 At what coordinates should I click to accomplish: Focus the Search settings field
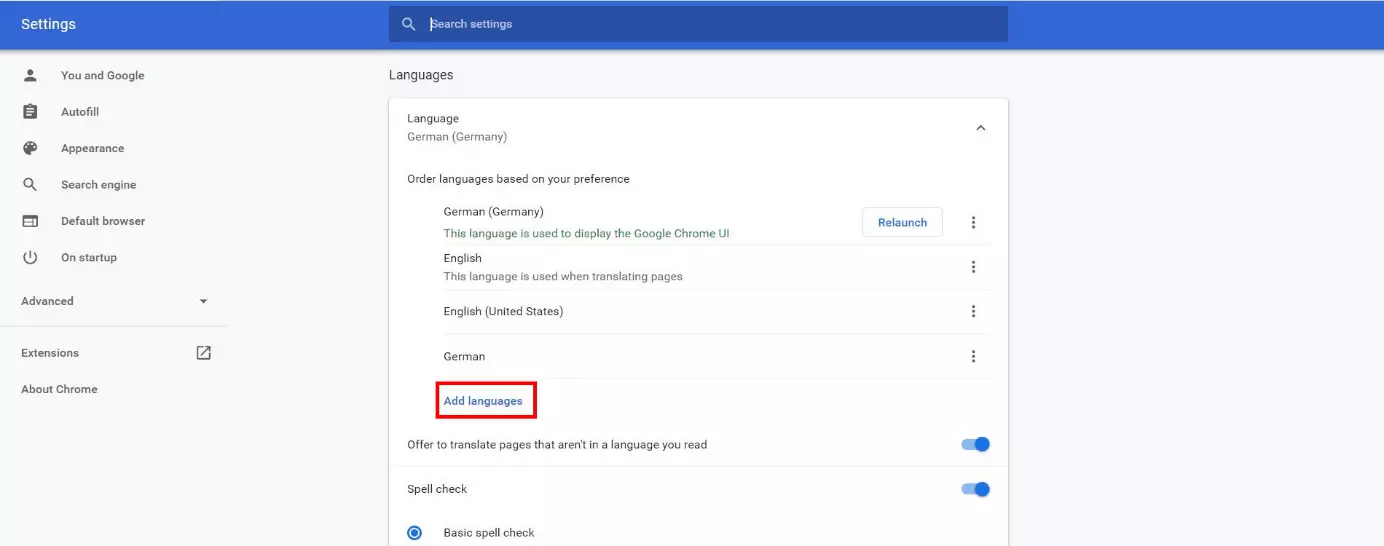coord(700,24)
